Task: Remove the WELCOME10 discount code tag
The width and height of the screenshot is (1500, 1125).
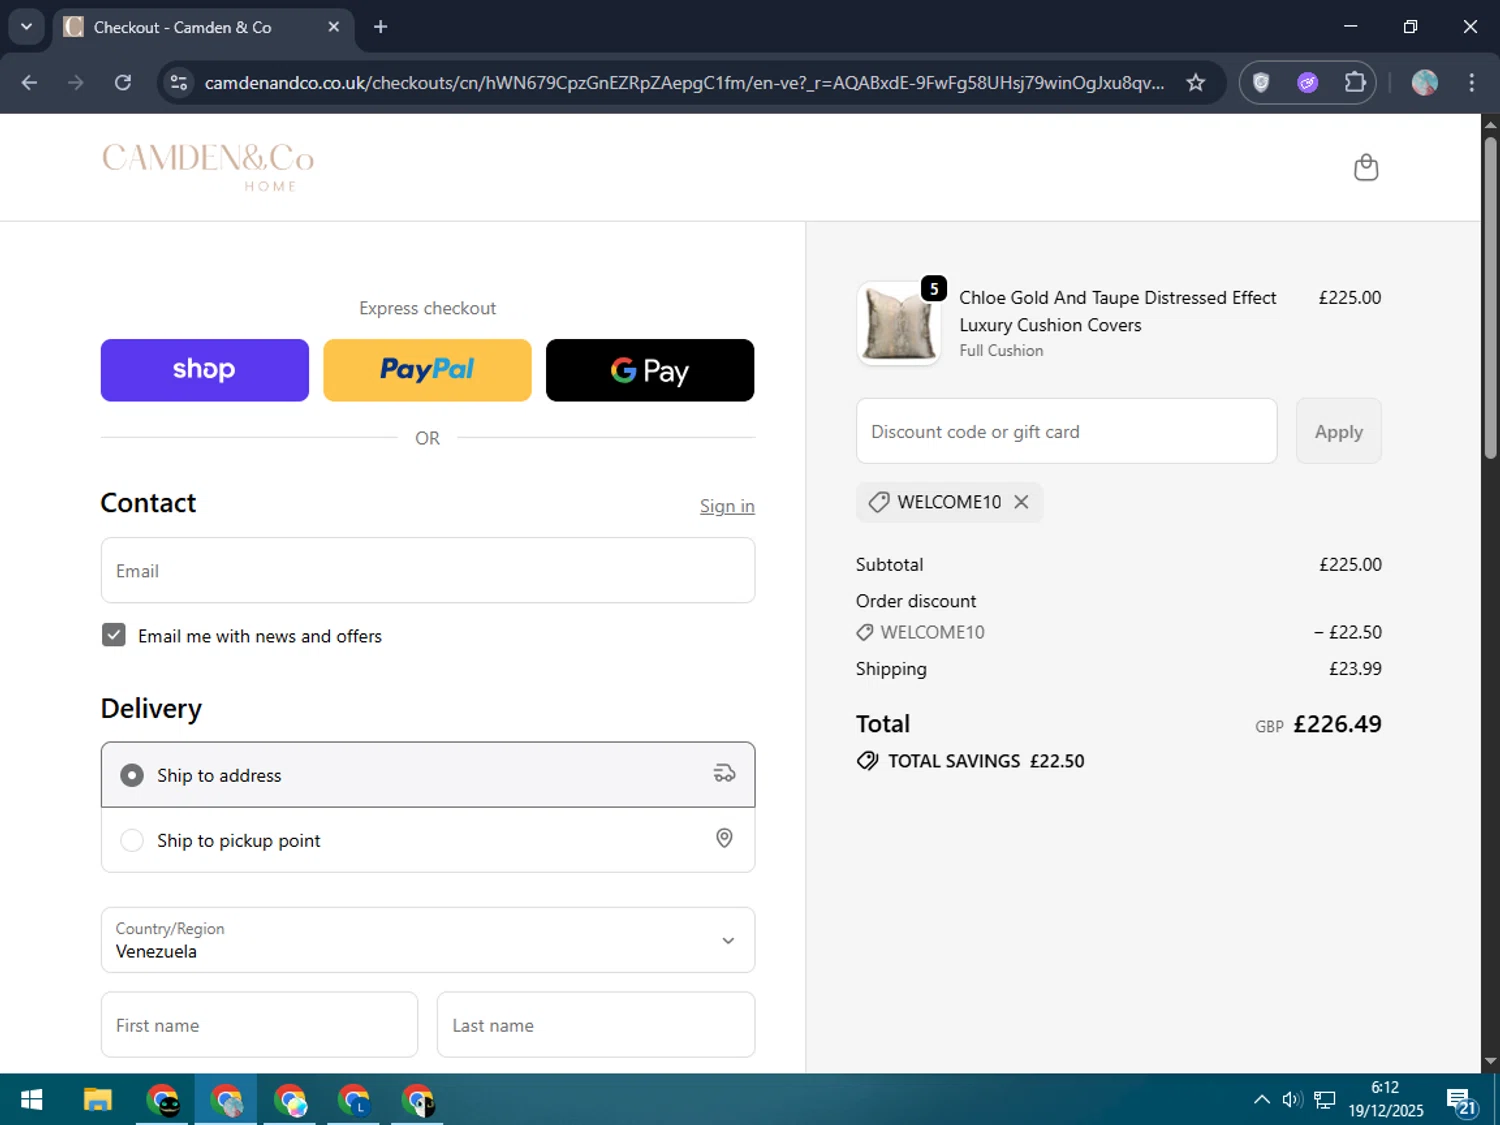Action: [x=1021, y=502]
